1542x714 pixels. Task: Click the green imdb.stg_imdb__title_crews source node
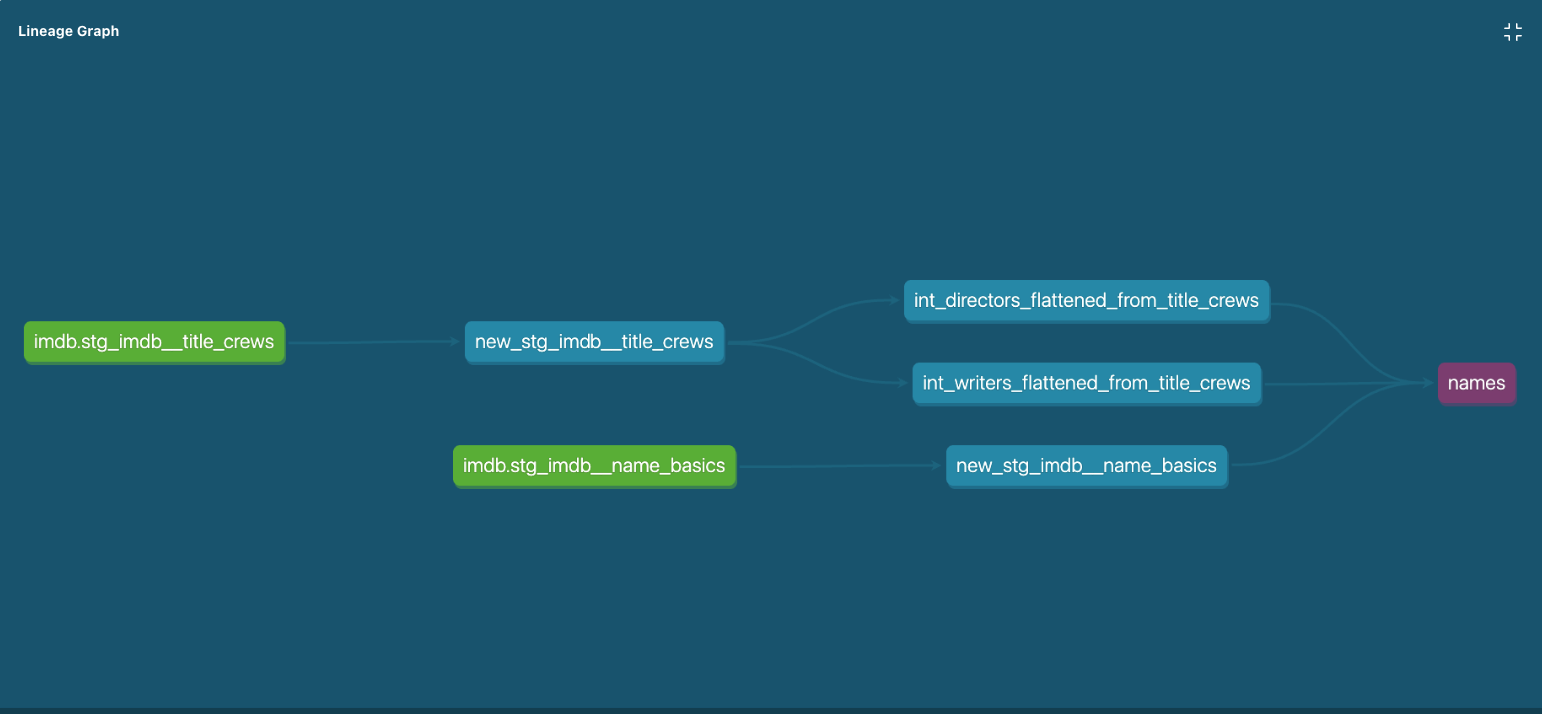click(x=154, y=341)
